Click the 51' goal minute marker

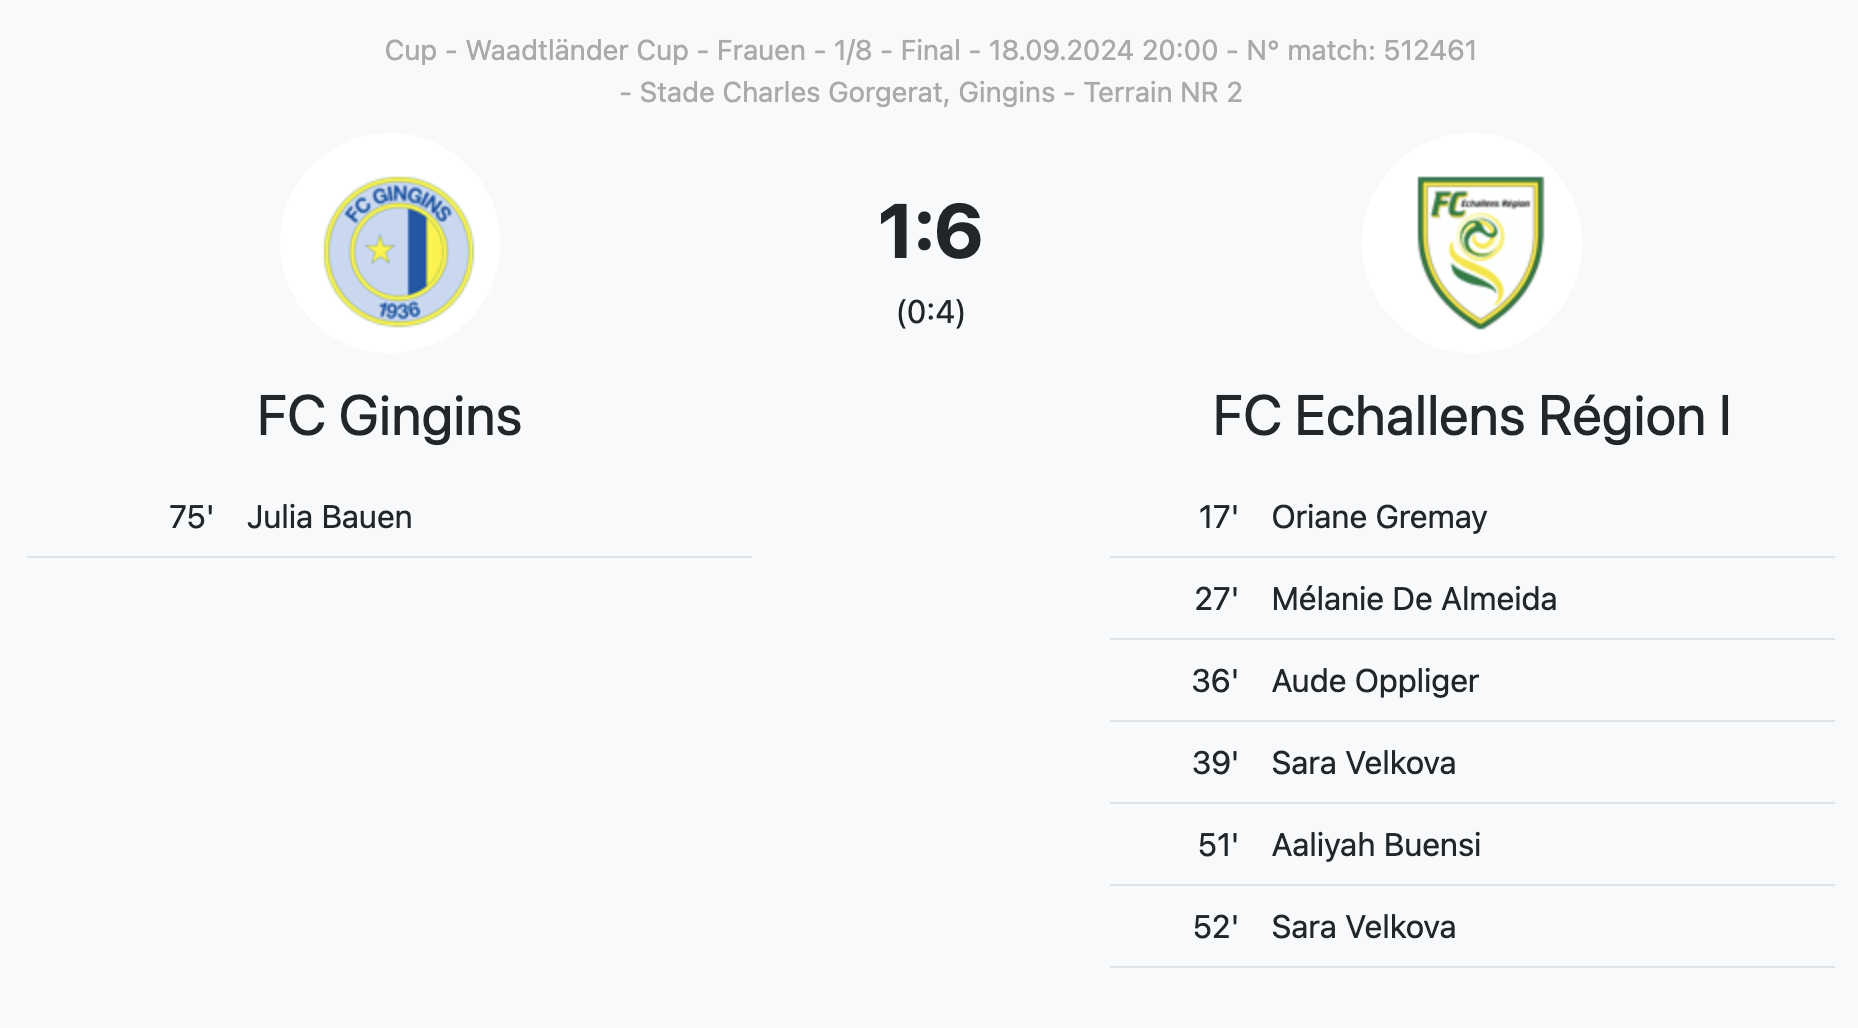[x=1218, y=845]
